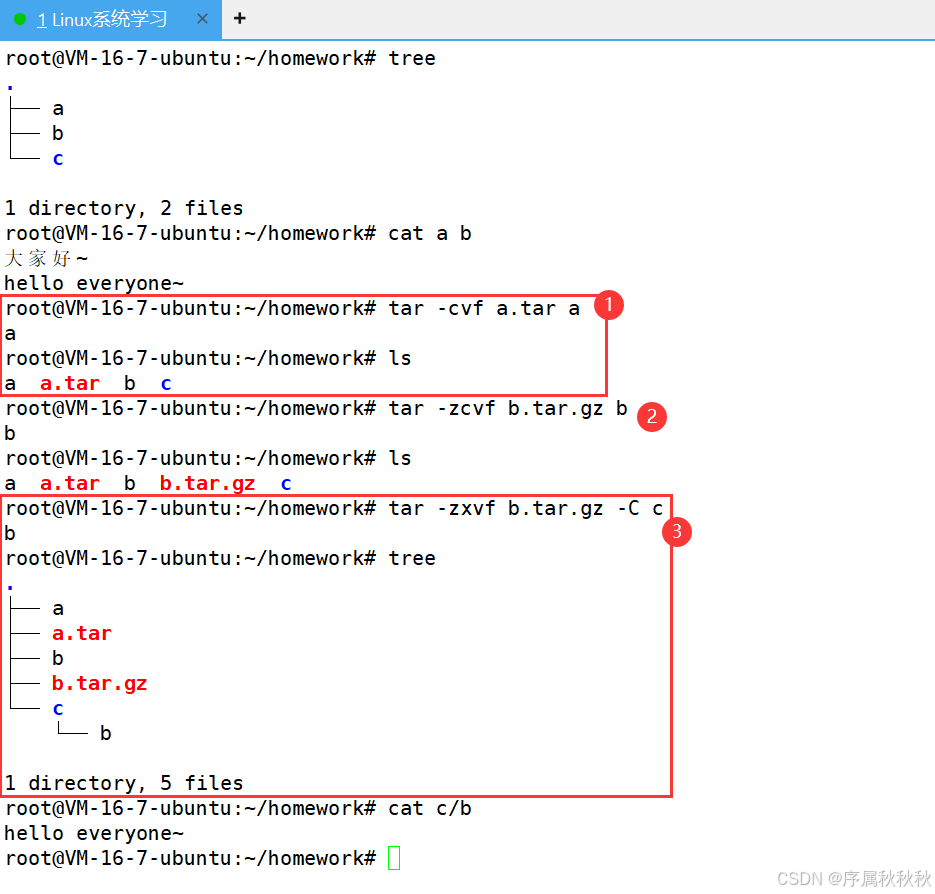
Task: Click the "tar -zcvf b.tar.gz b" command
Action: point(507,409)
